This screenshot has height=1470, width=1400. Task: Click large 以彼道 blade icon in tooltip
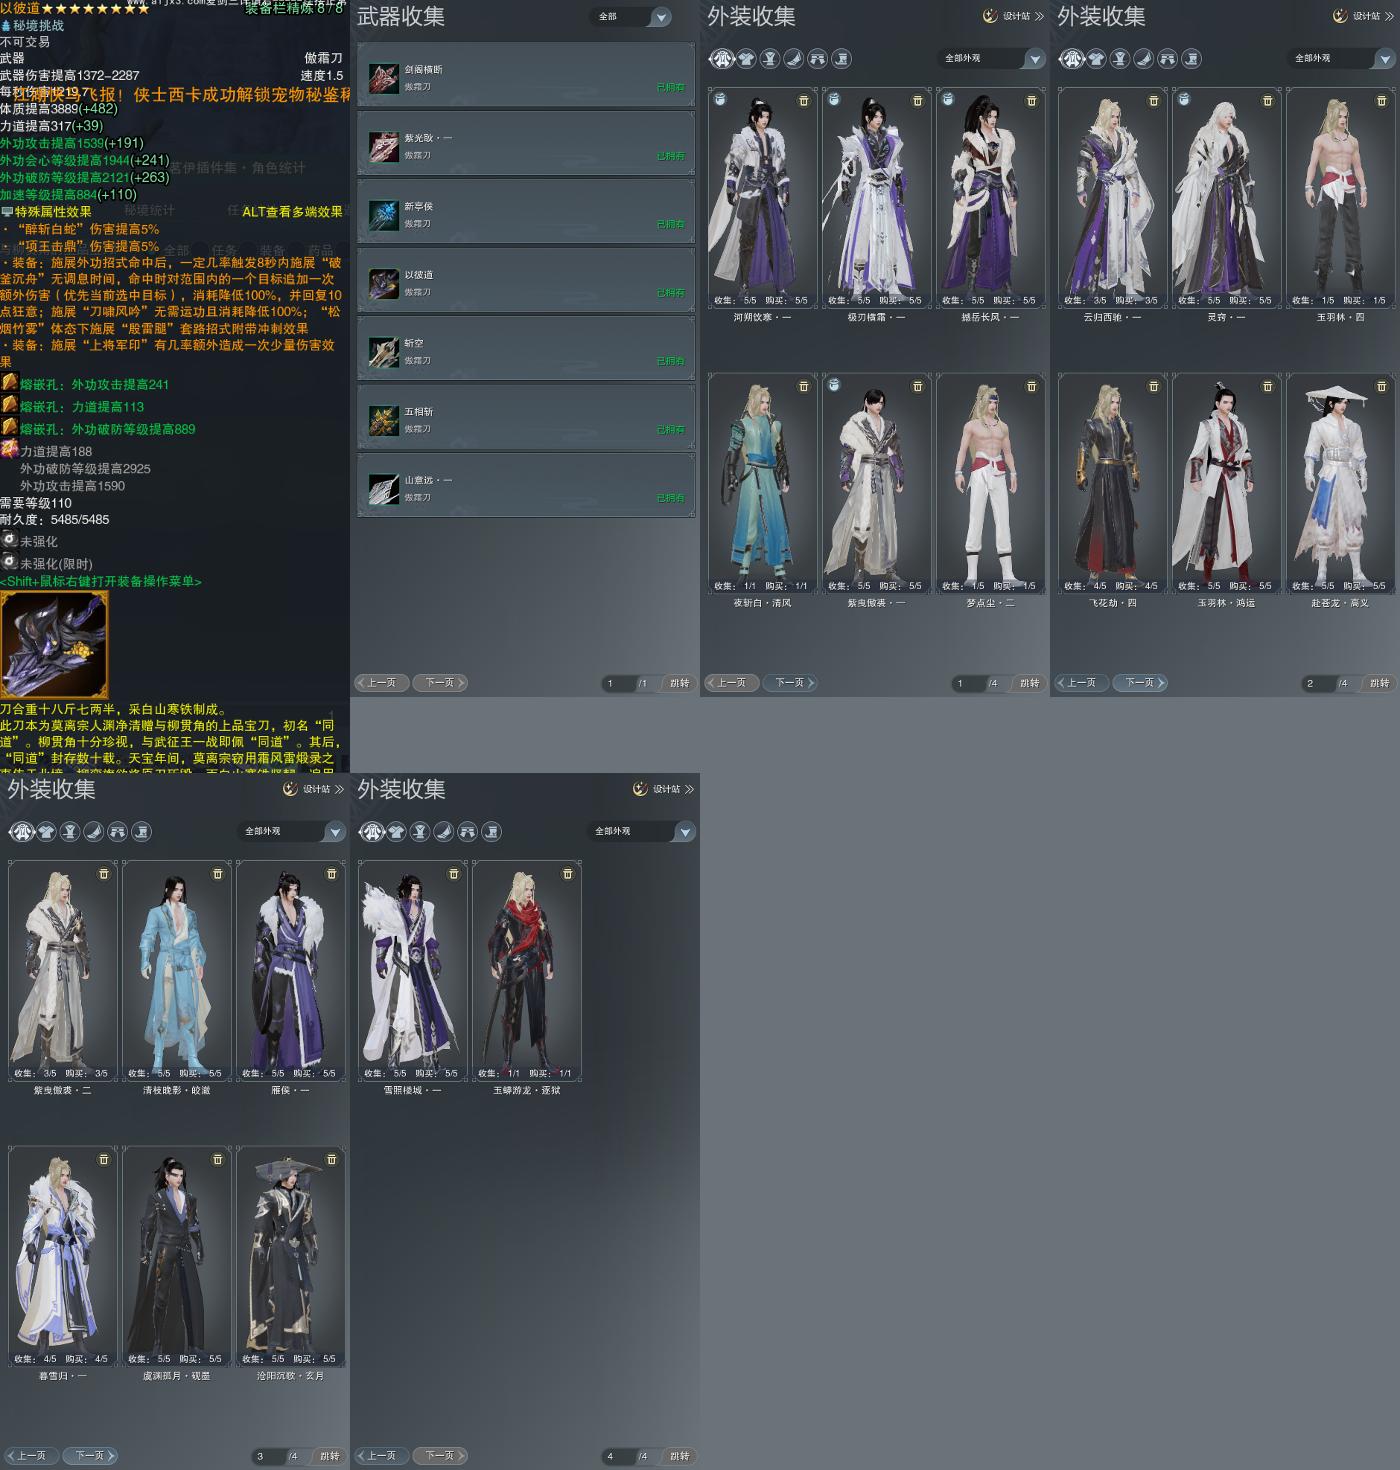[x=54, y=645]
